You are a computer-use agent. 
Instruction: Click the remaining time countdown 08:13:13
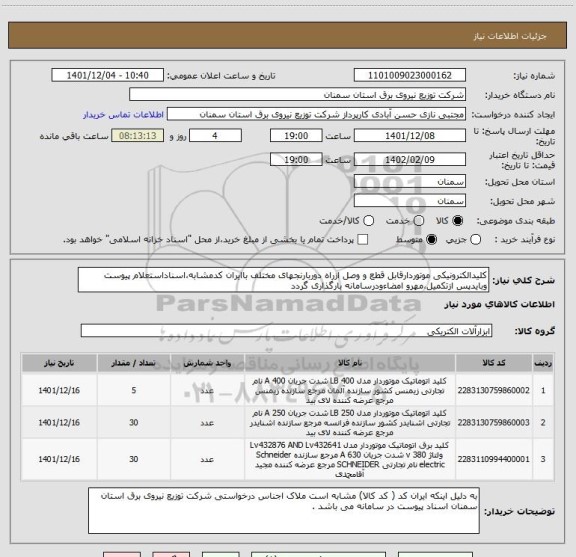tap(138, 136)
